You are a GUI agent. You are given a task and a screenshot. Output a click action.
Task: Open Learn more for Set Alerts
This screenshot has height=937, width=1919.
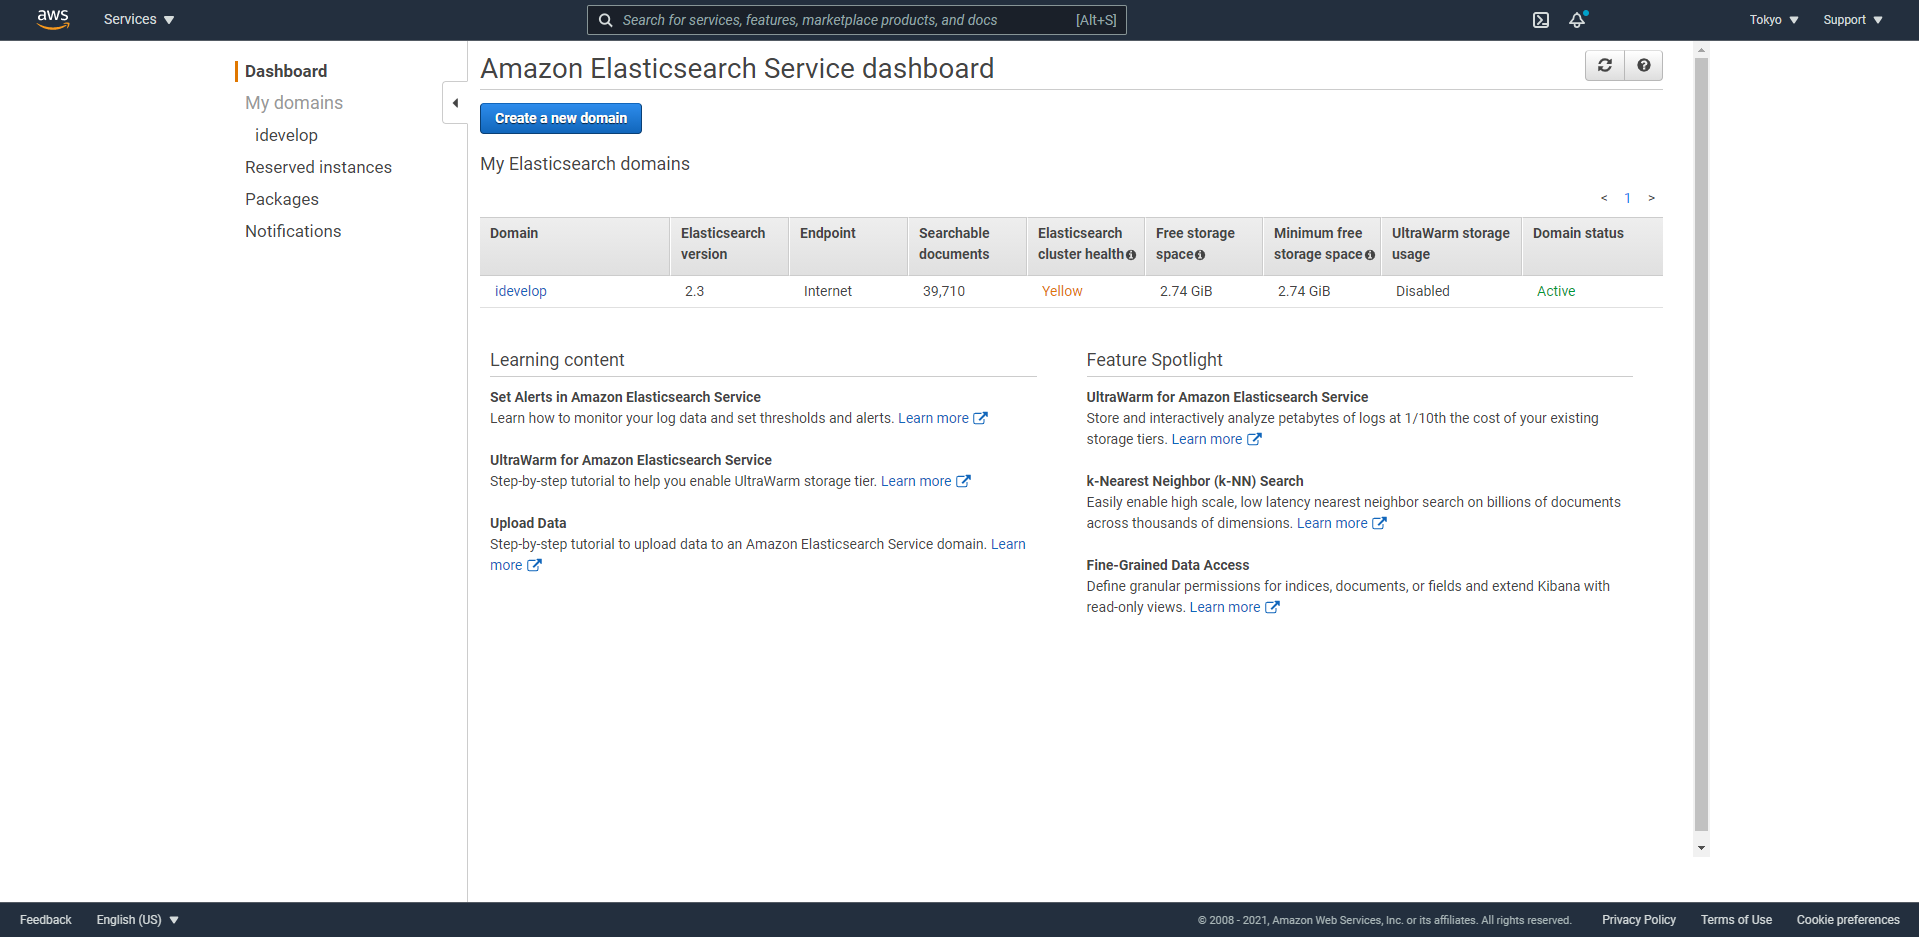point(942,418)
